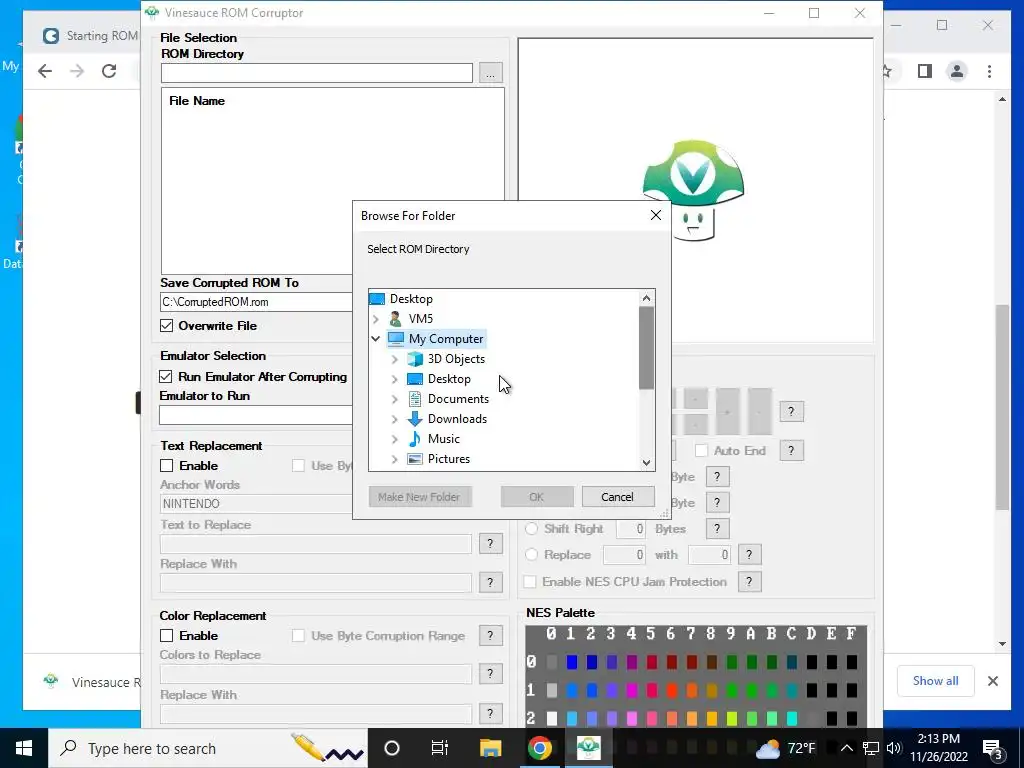Click the My Computer monitor icon

tap(396, 339)
